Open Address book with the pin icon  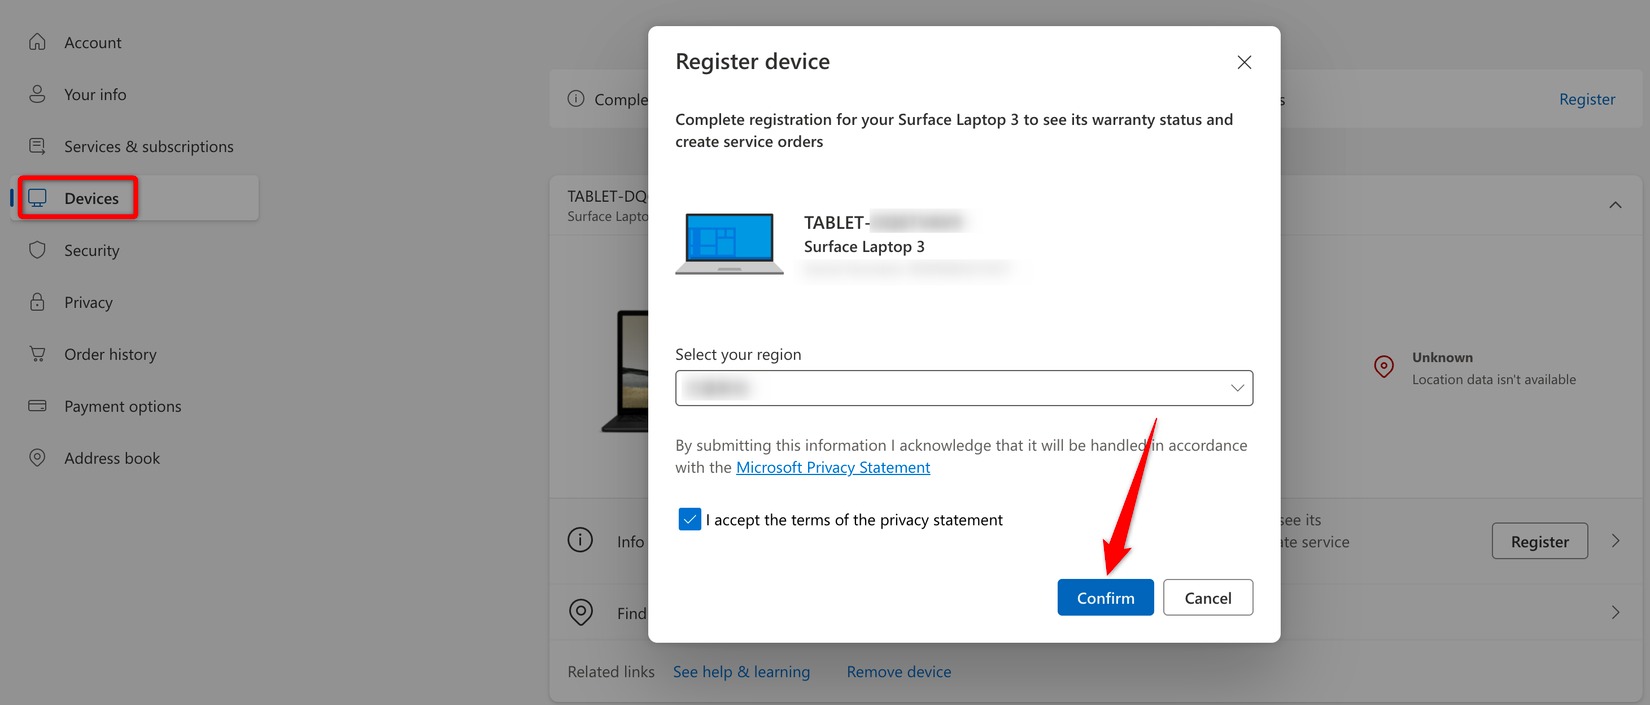[x=36, y=458]
